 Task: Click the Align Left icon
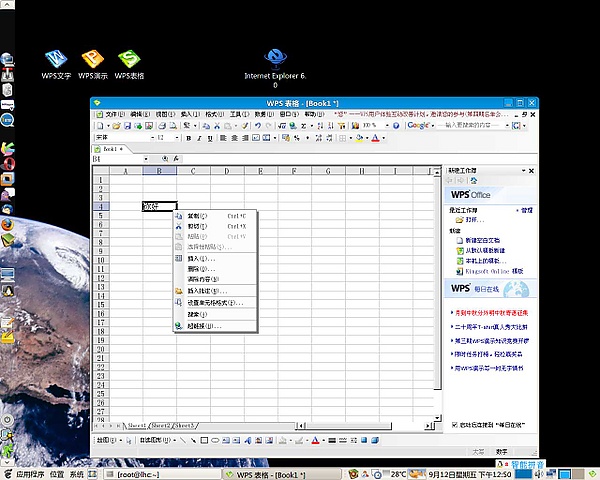(223, 138)
